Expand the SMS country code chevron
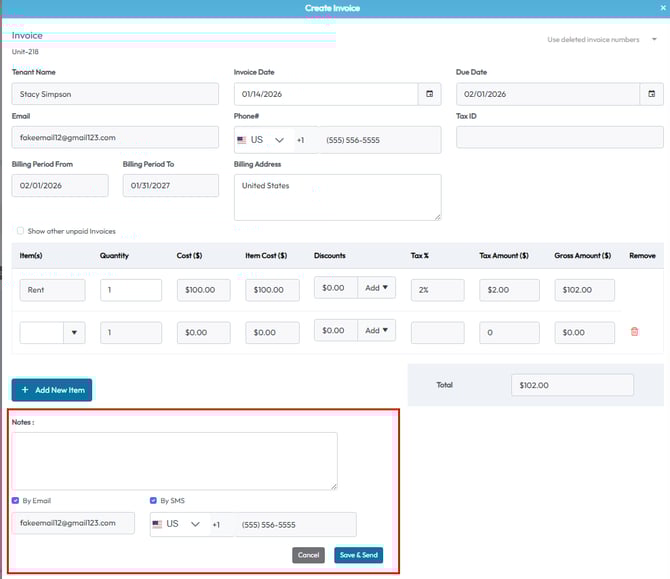Image resolution: width=670 pixels, height=579 pixels. coord(194,524)
